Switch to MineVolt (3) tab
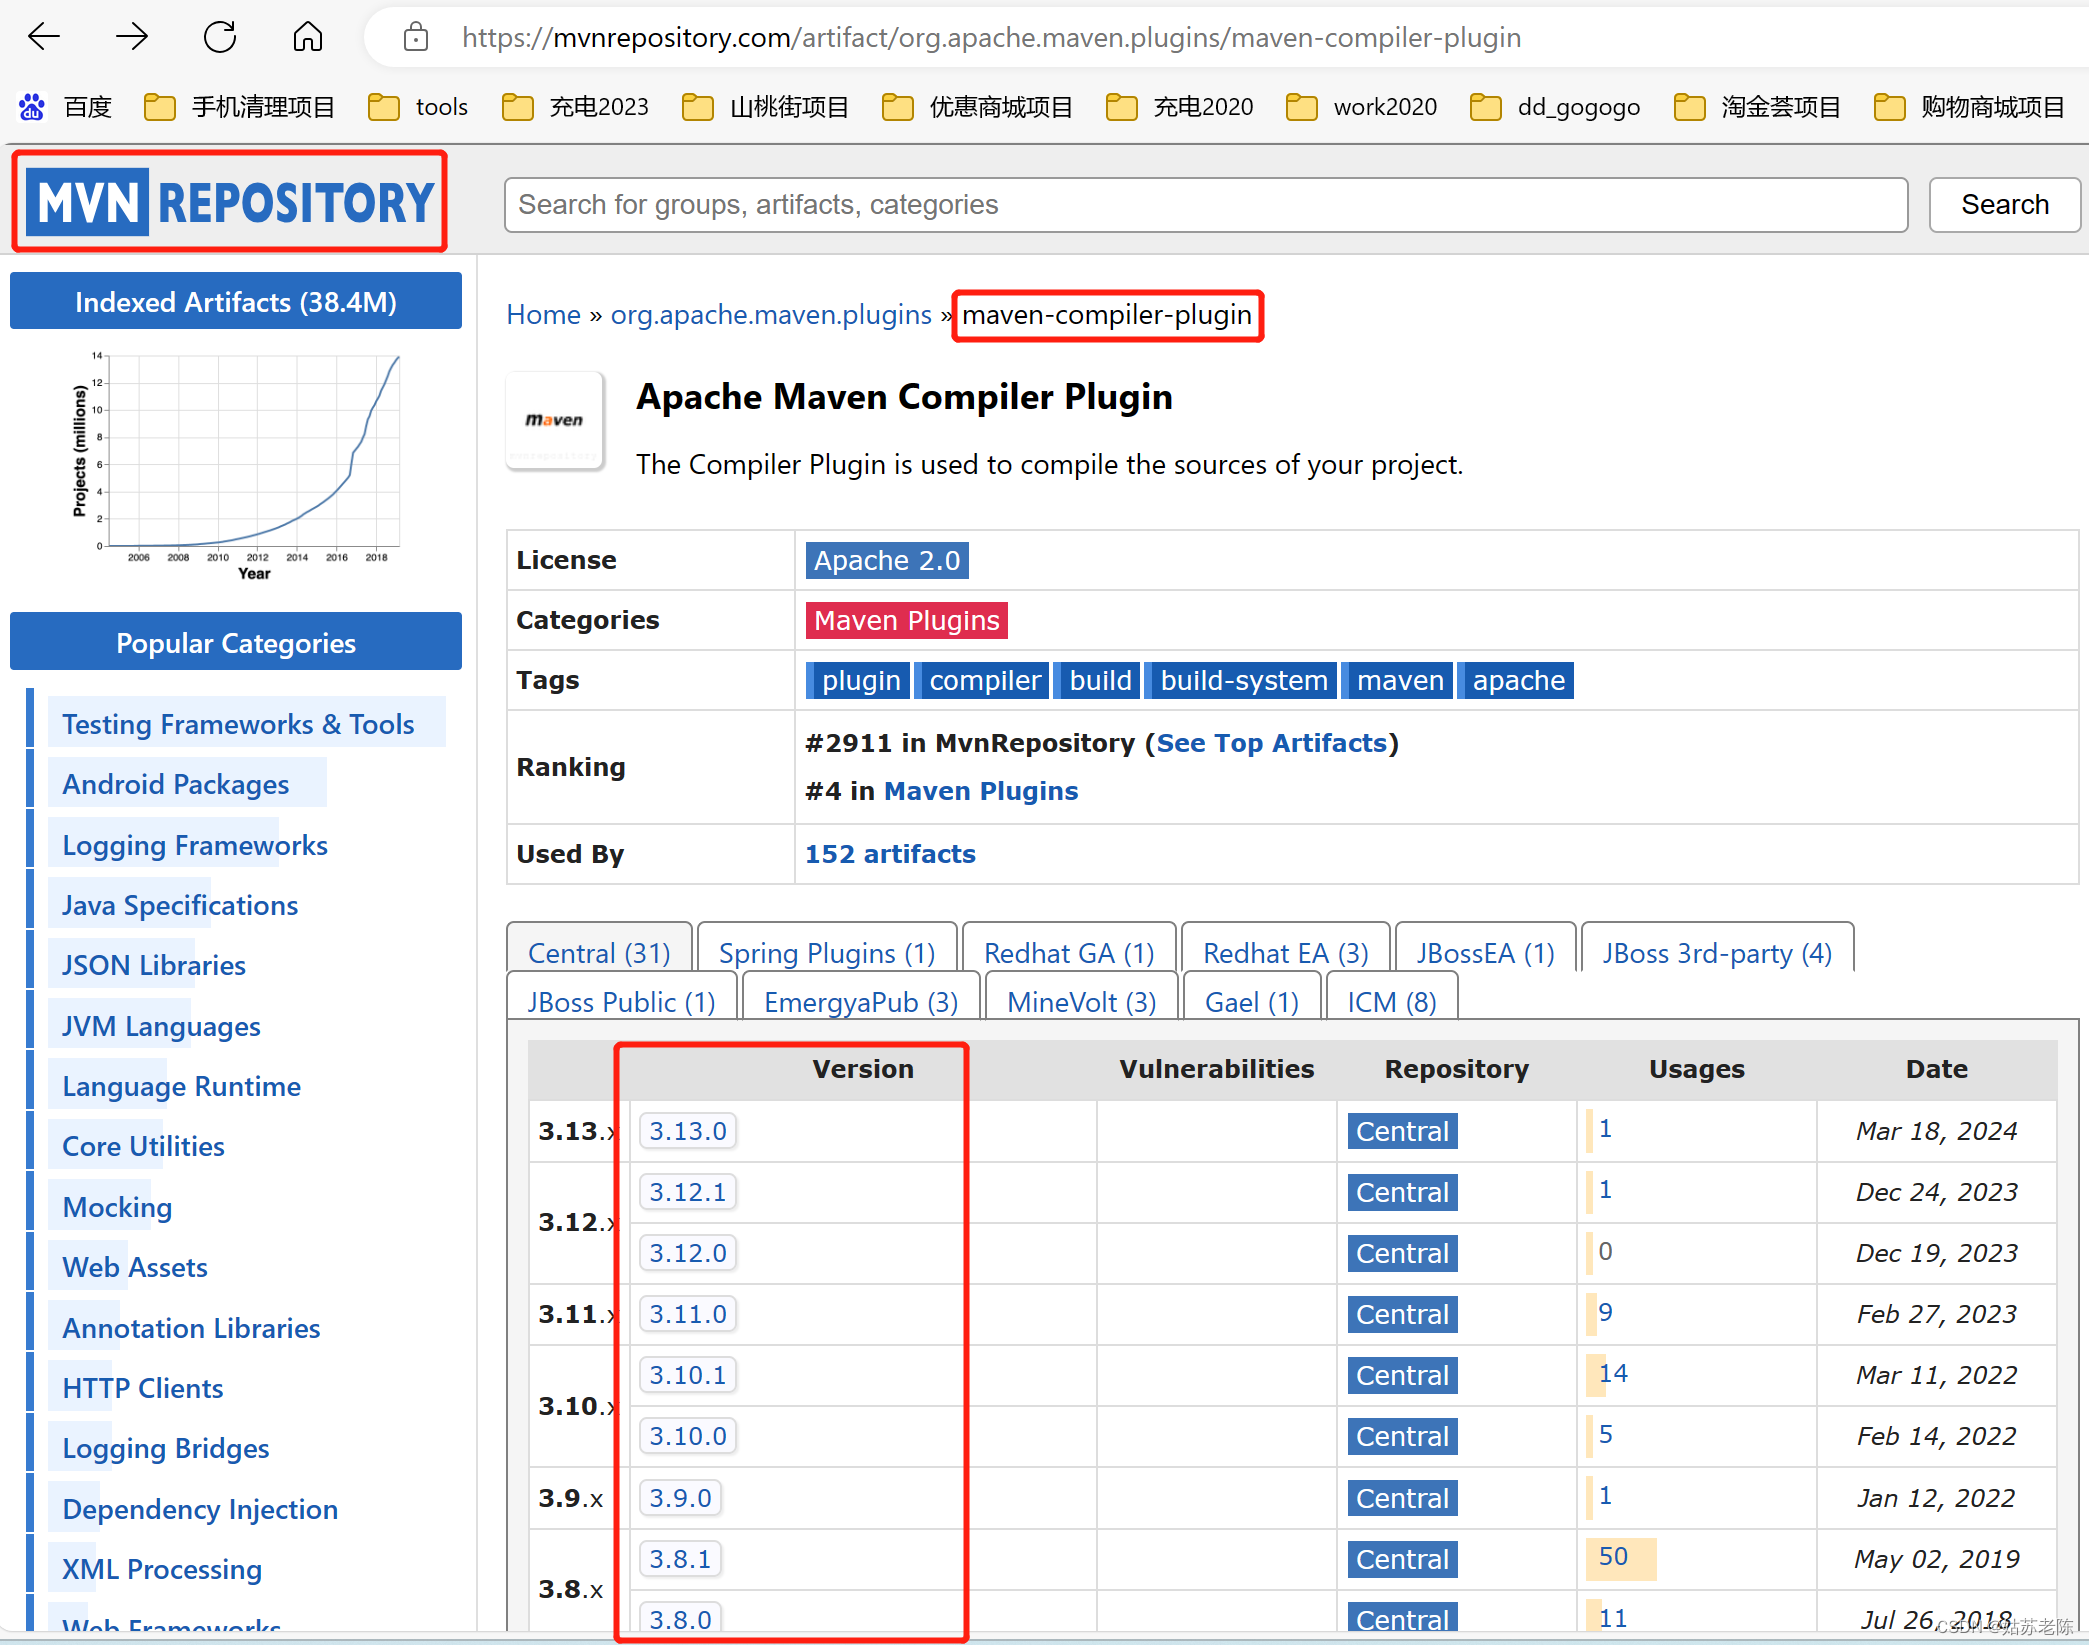The width and height of the screenshot is (2089, 1645). point(1081,1000)
